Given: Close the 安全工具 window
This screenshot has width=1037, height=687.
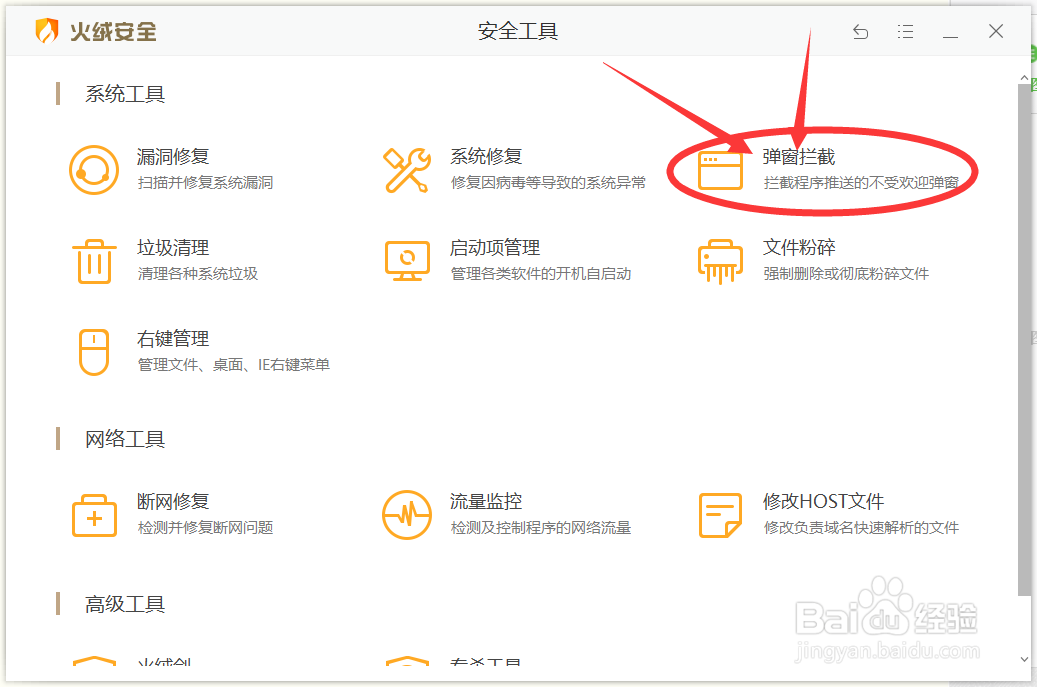Looking at the screenshot, I should click(996, 31).
